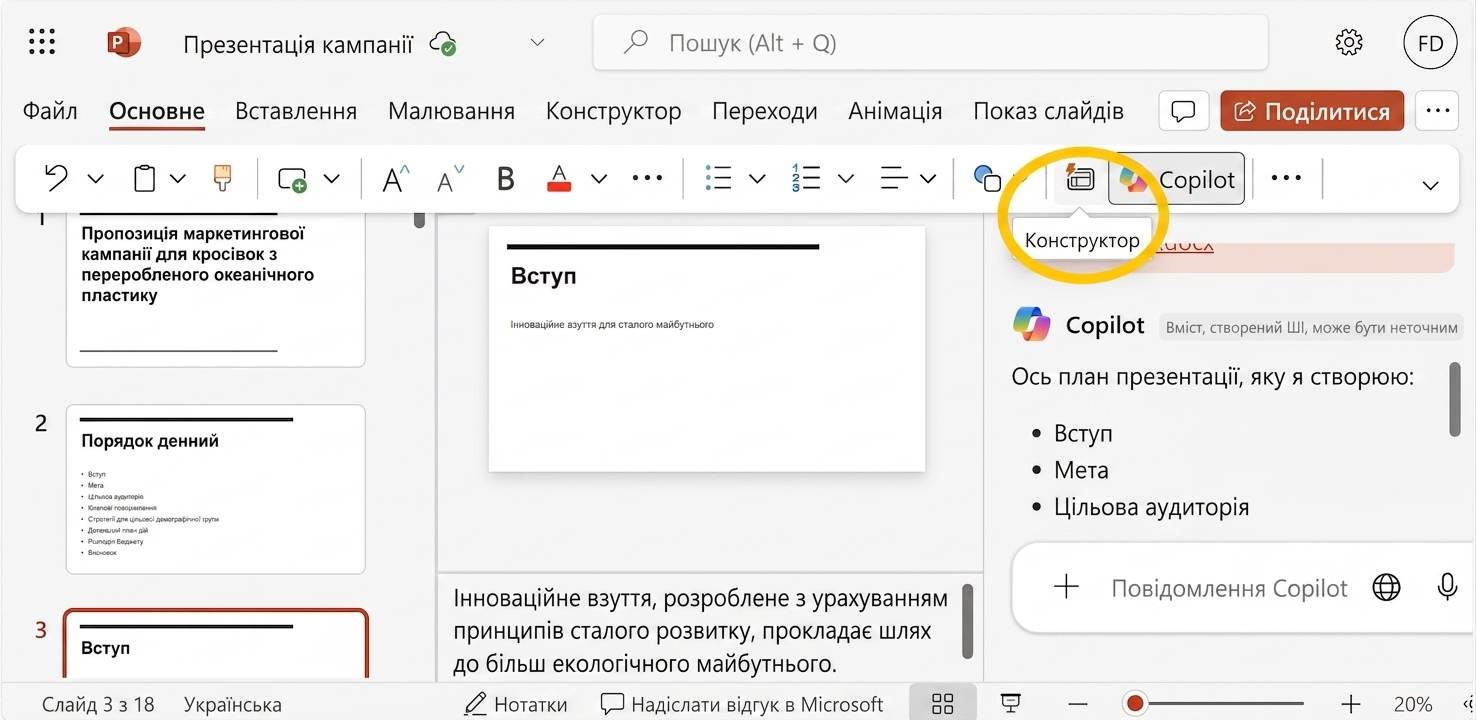The height and width of the screenshot is (720, 1476).
Task: Add a new slide icon
Action: (x=292, y=179)
